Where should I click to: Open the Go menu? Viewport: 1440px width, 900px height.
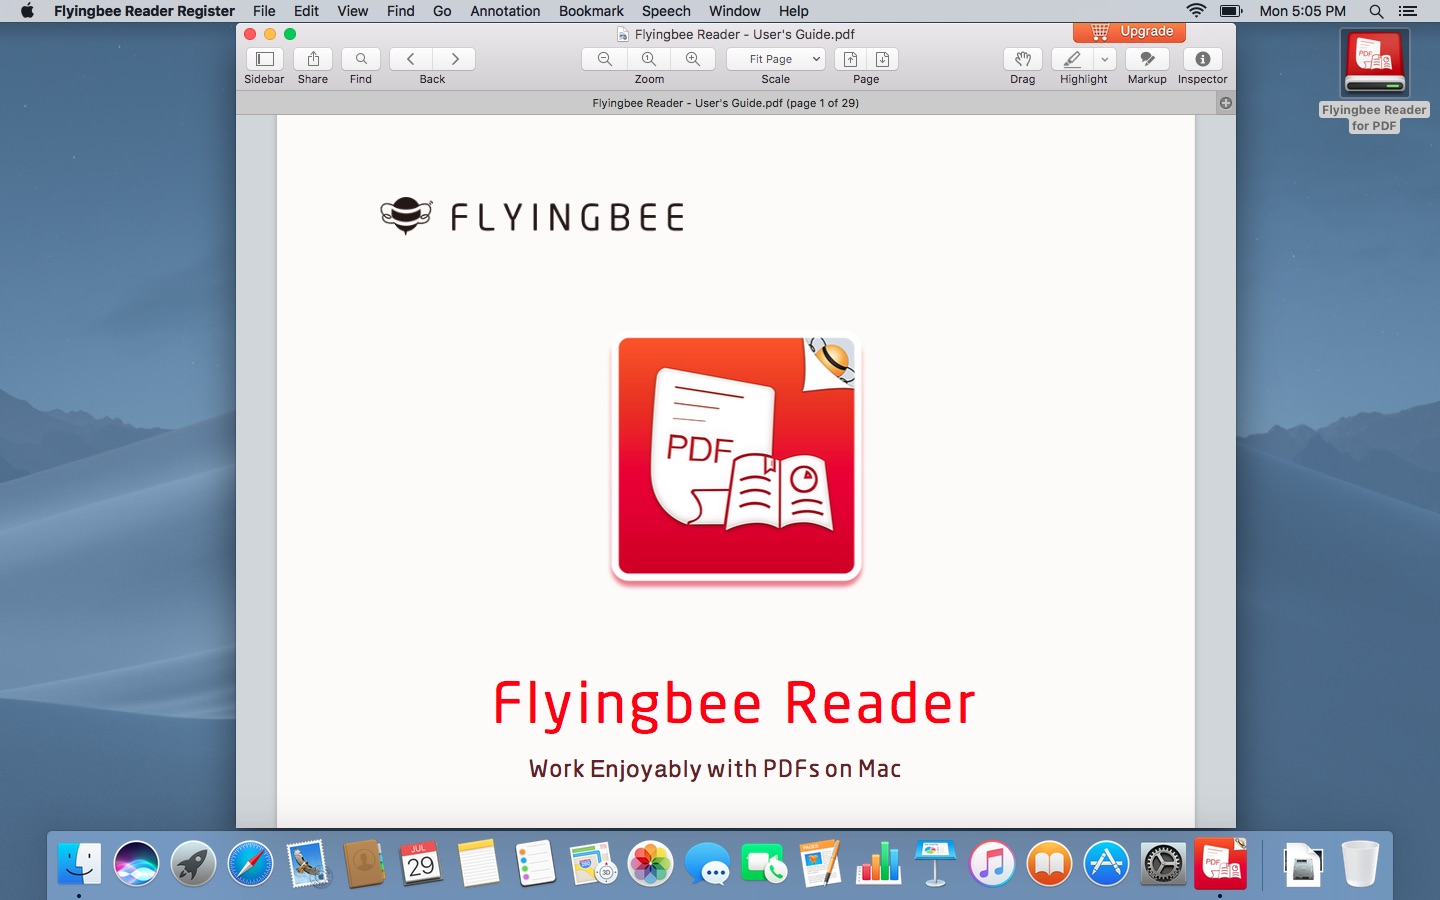click(x=442, y=11)
